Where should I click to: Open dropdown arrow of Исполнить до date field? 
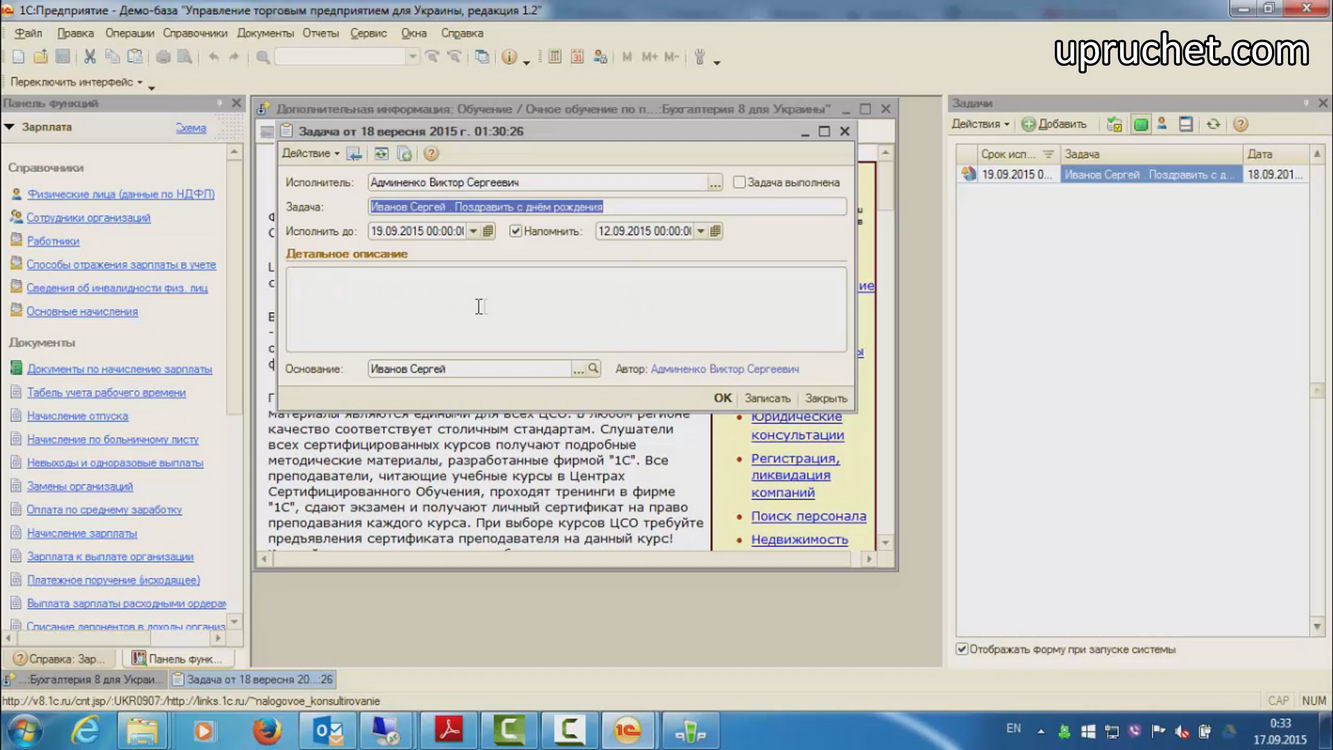[x=474, y=231]
